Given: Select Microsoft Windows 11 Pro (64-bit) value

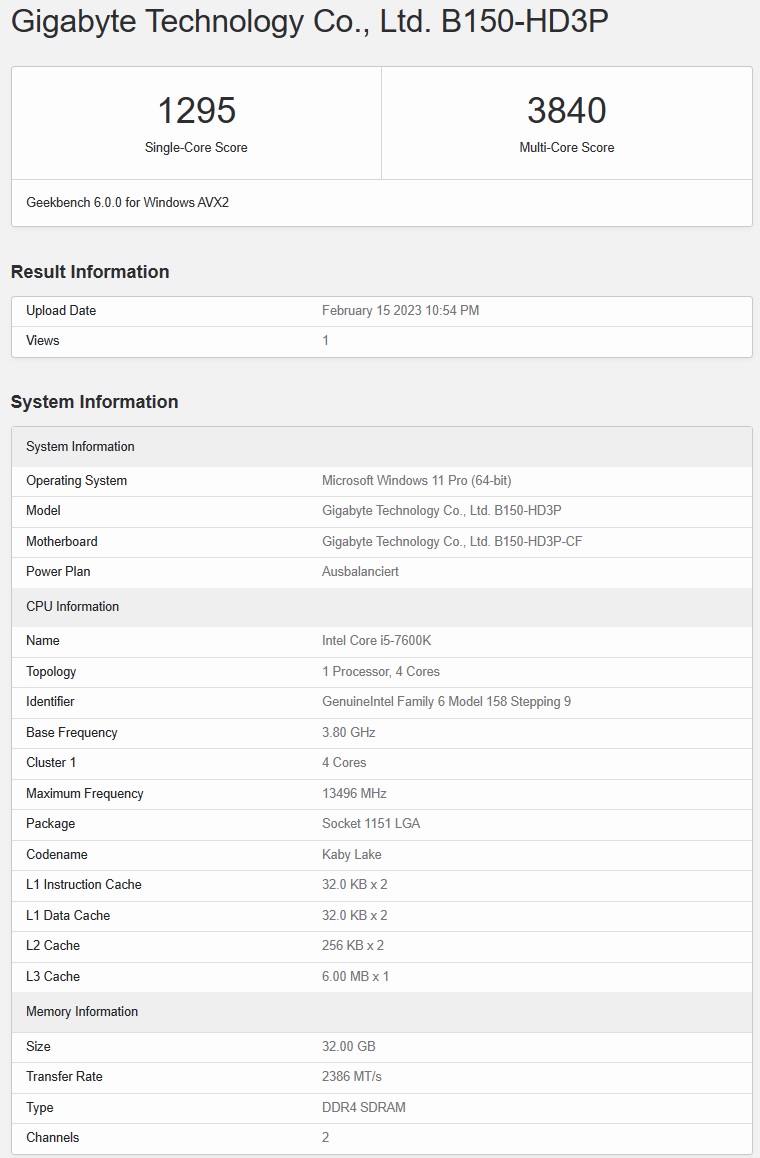Looking at the screenshot, I should coord(417,481).
